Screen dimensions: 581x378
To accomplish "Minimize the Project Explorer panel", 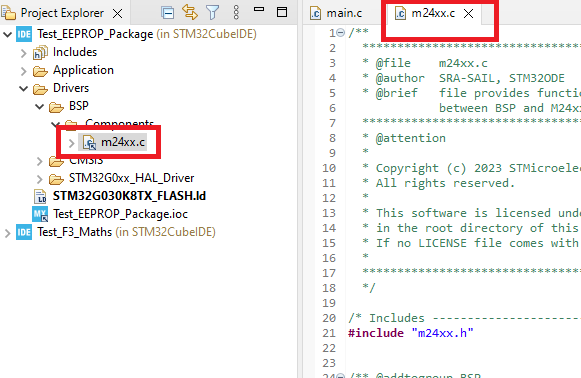I will coord(259,9).
